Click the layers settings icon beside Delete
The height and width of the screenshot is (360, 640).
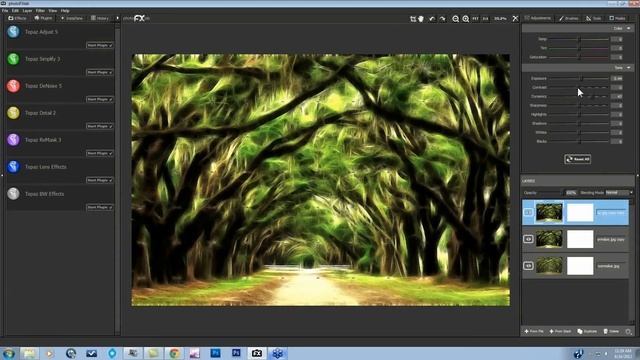629,331
